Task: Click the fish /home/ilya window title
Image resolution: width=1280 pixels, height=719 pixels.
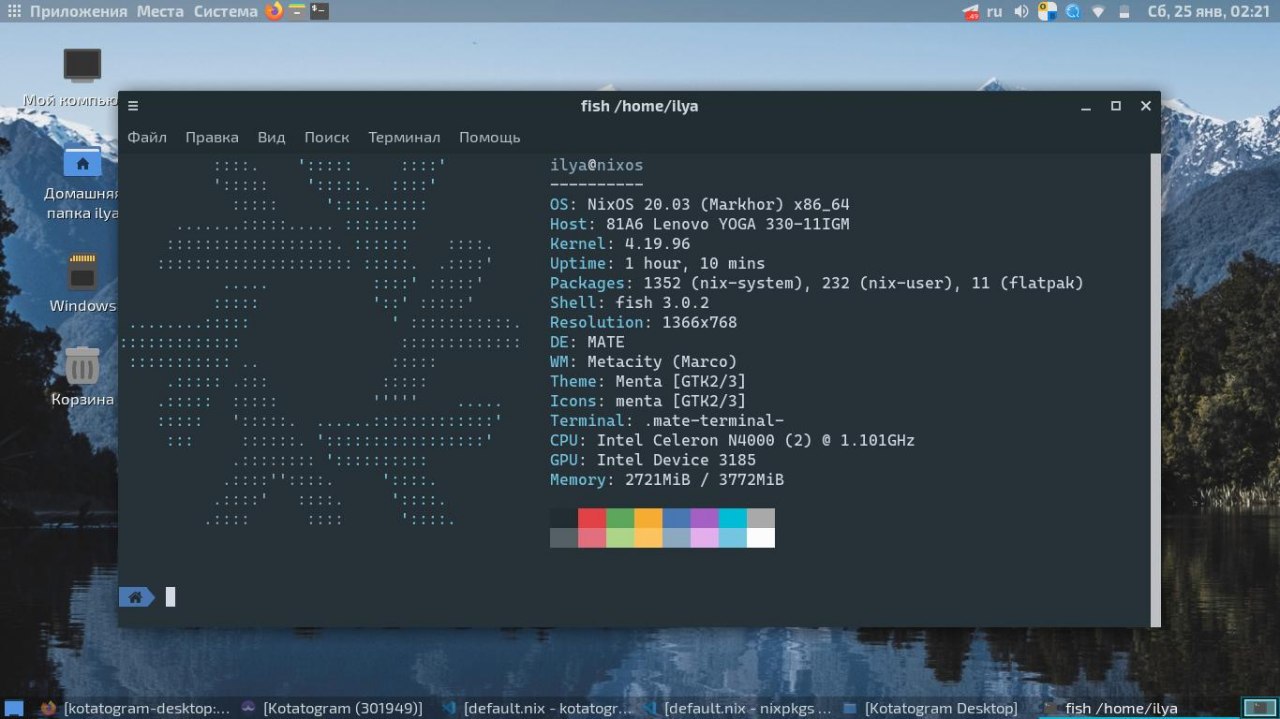Action: 639,106
